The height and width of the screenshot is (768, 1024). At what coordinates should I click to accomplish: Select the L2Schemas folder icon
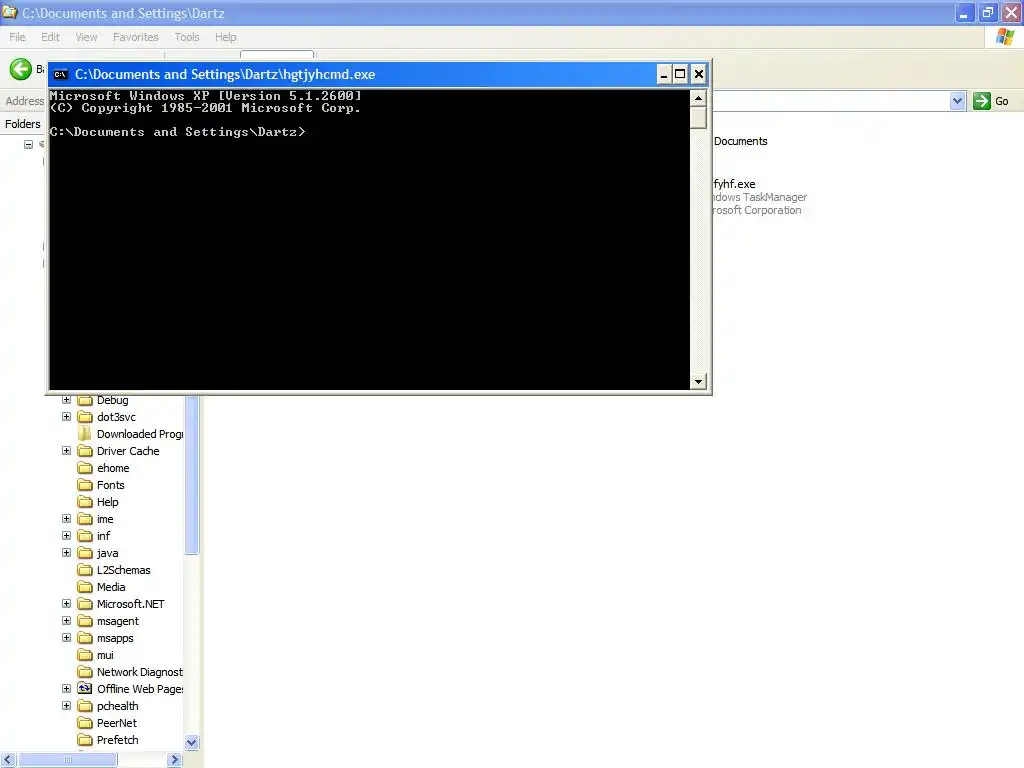pos(85,569)
